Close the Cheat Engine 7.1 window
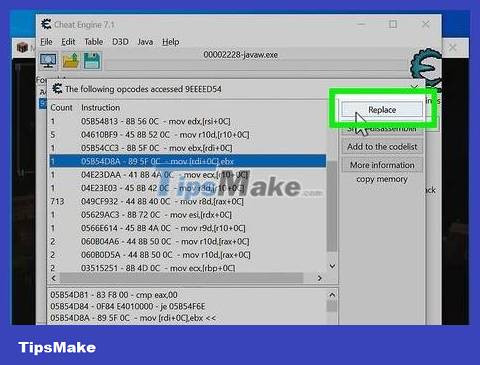 pyautogui.click(x=426, y=24)
